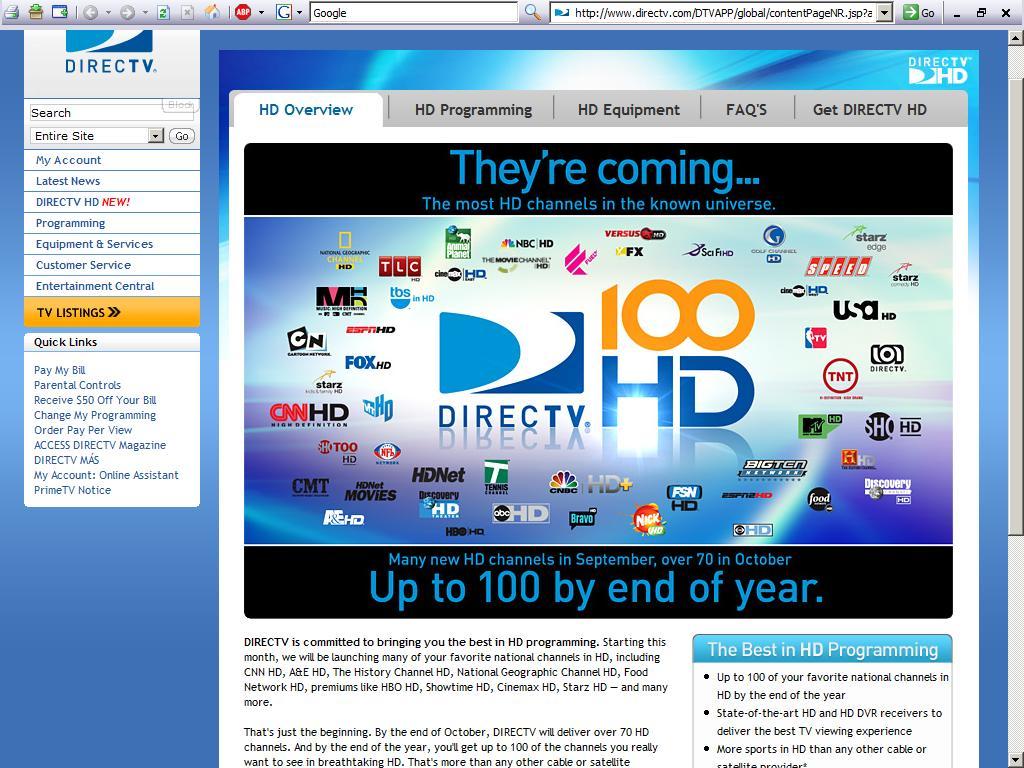The width and height of the screenshot is (1024, 768).
Task: Click the vertical scrollbar up arrow
Action: (x=1016, y=38)
